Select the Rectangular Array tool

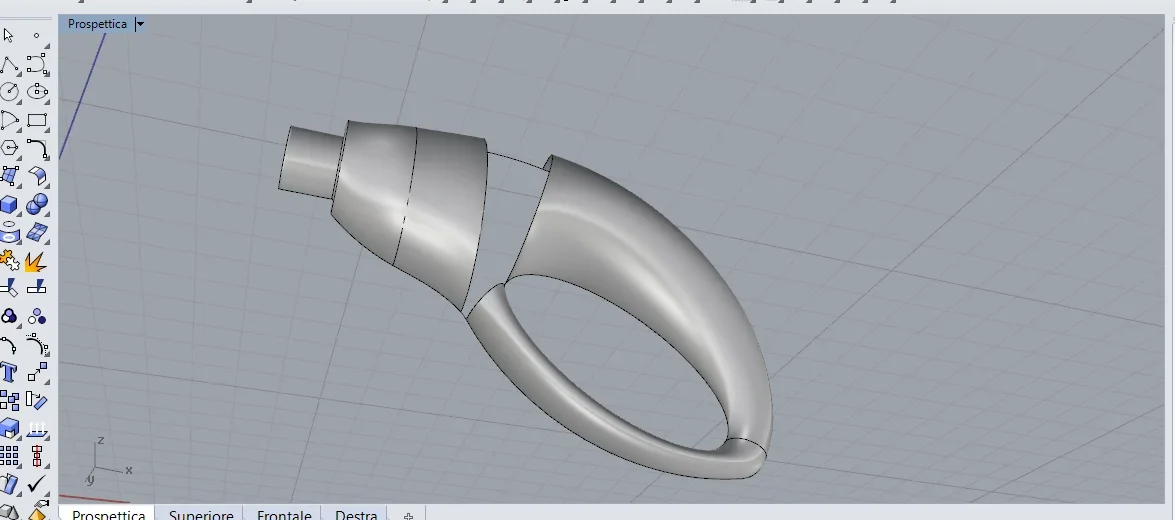(x=9, y=456)
